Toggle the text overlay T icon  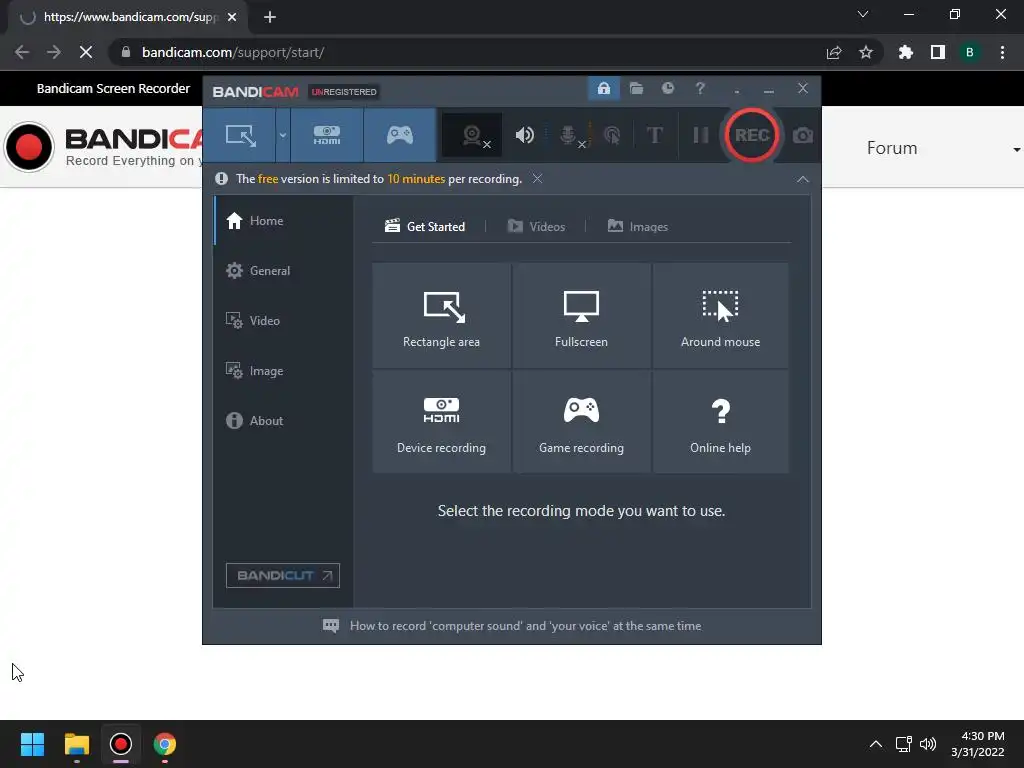click(654, 135)
